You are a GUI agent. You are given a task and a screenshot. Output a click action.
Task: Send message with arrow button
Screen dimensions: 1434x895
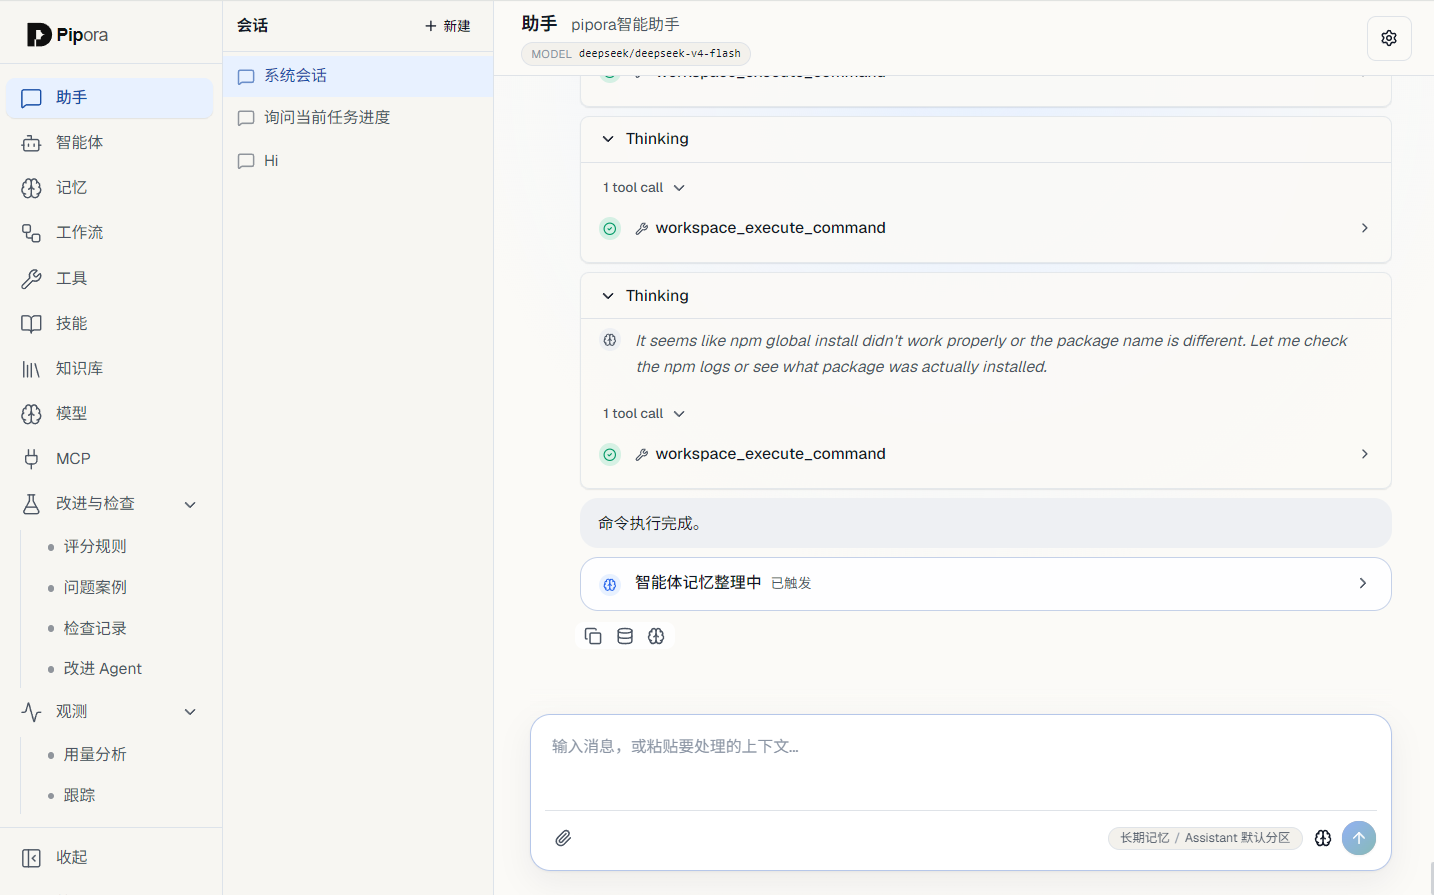coord(1359,838)
